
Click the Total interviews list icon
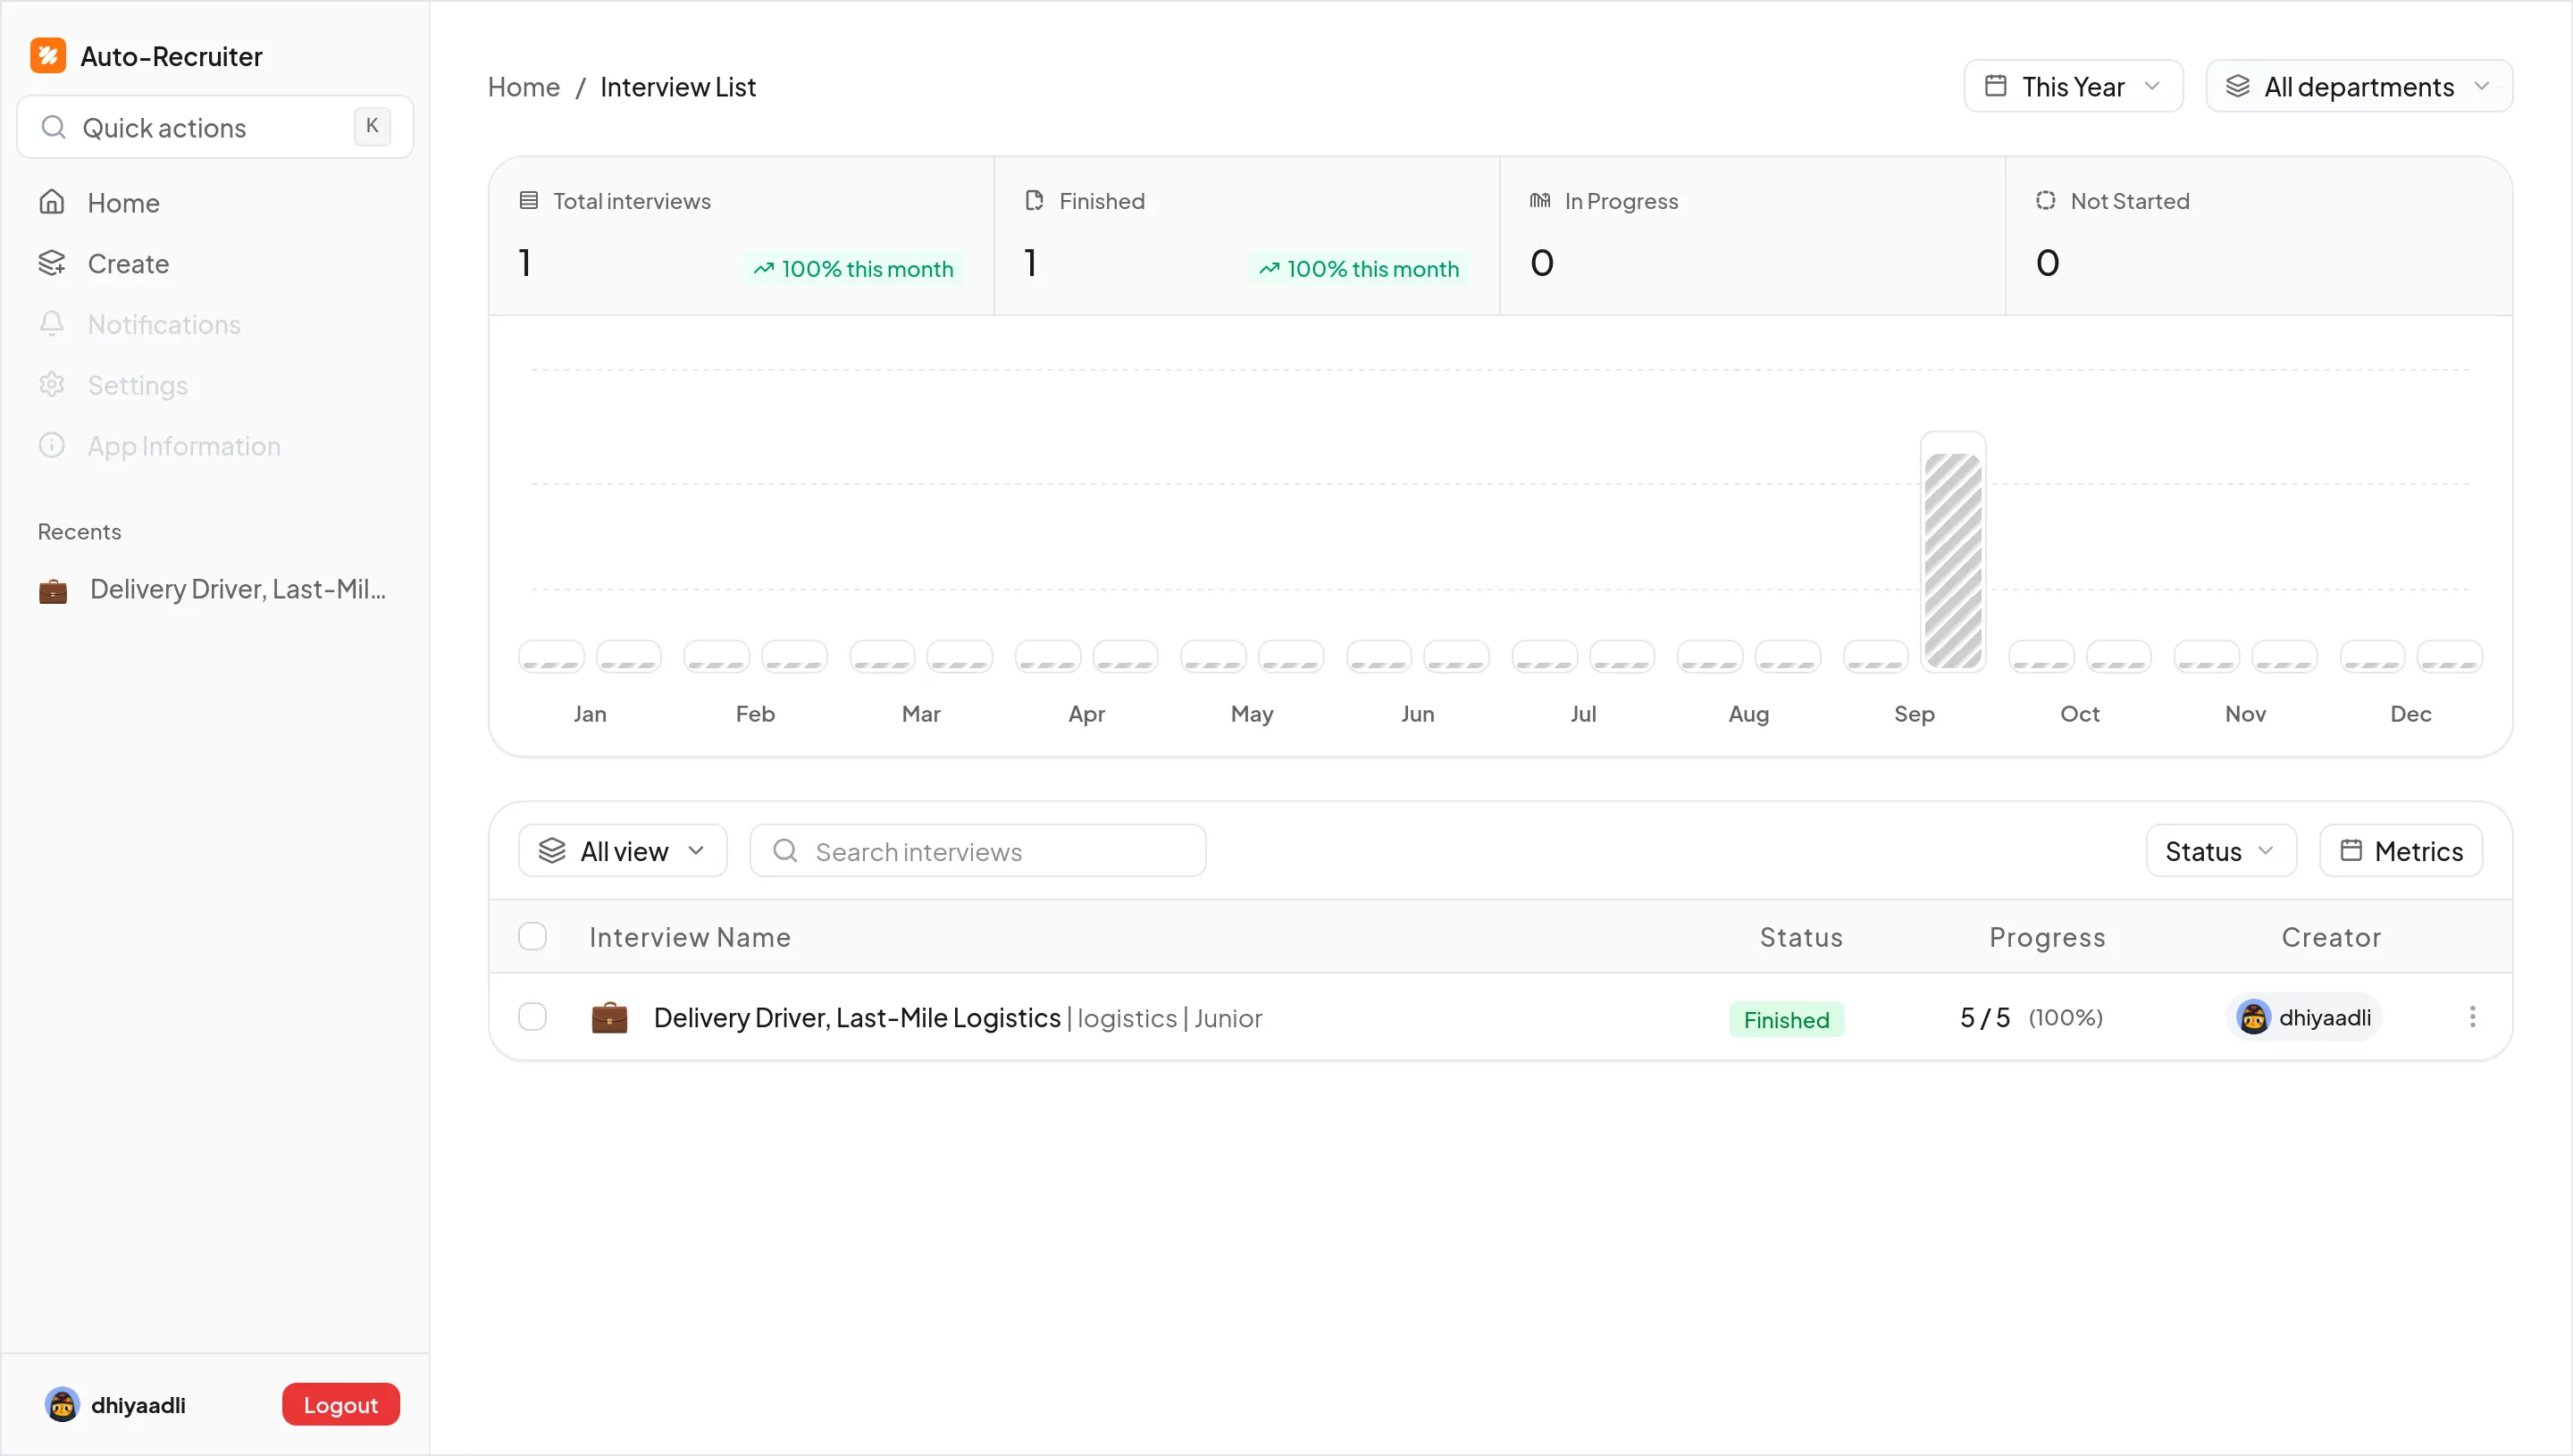click(x=529, y=201)
